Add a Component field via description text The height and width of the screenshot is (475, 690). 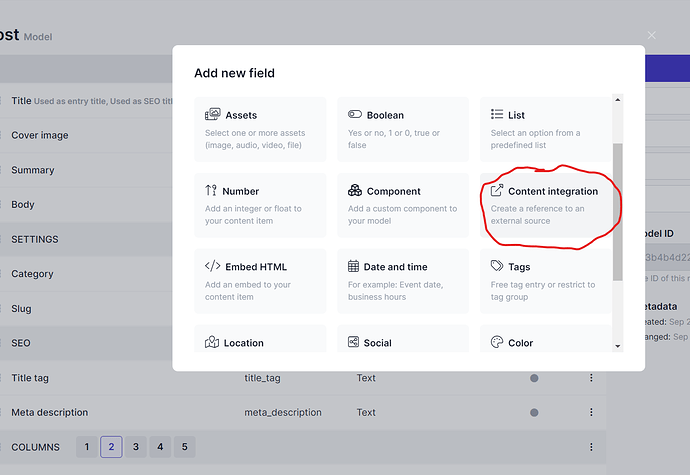402,214
